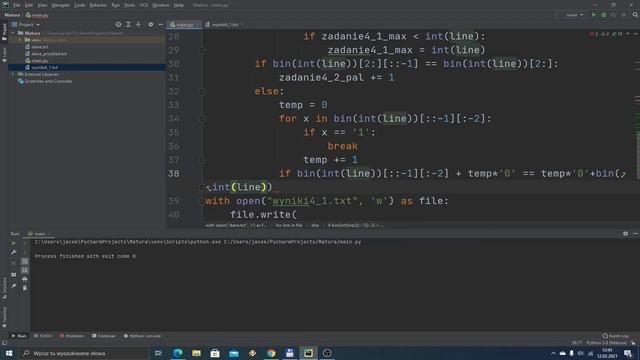Open Run panel settings gear
The width and height of the screenshot is (640, 360).
625,233
